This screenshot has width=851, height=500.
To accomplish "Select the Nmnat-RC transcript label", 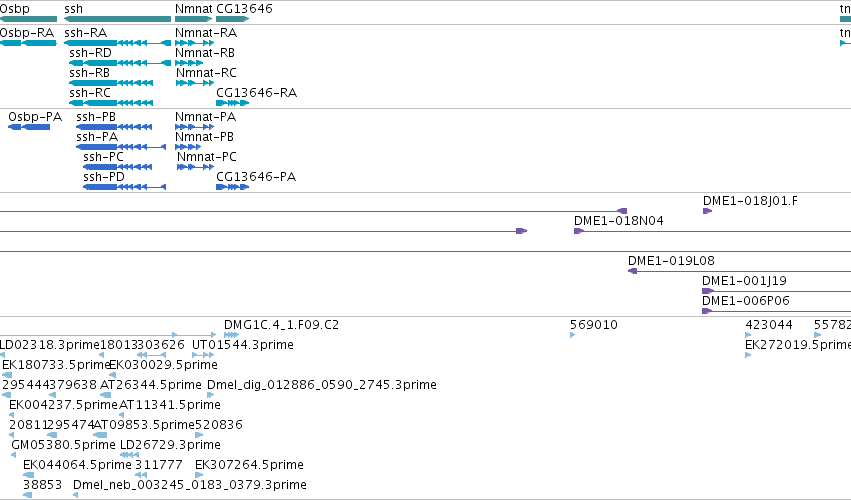I will tap(206, 73).
